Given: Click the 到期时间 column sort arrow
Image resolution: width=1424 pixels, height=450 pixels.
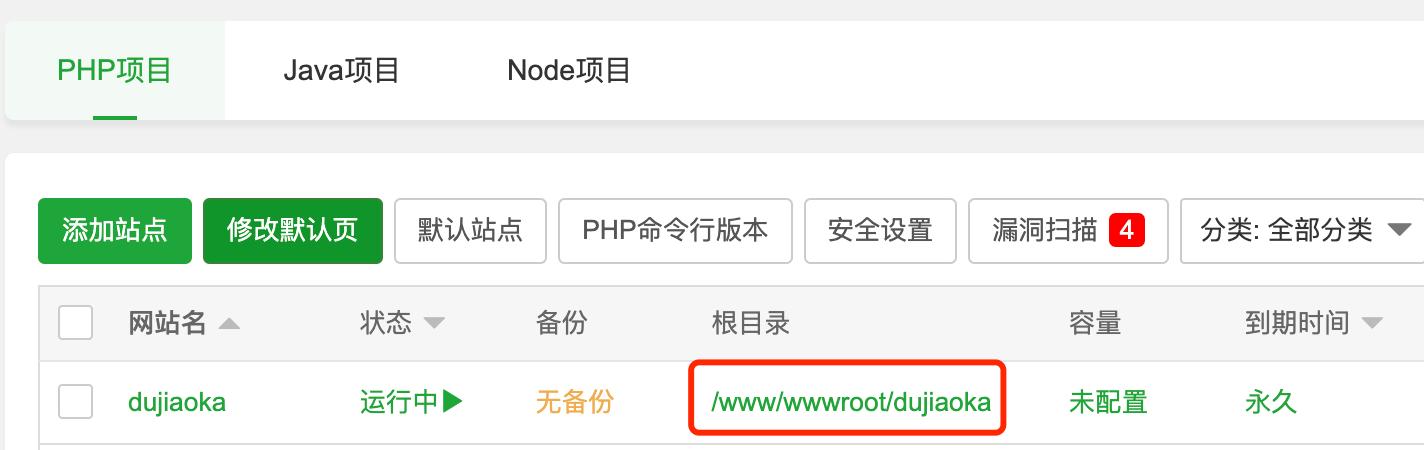Looking at the screenshot, I should 1372,323.
